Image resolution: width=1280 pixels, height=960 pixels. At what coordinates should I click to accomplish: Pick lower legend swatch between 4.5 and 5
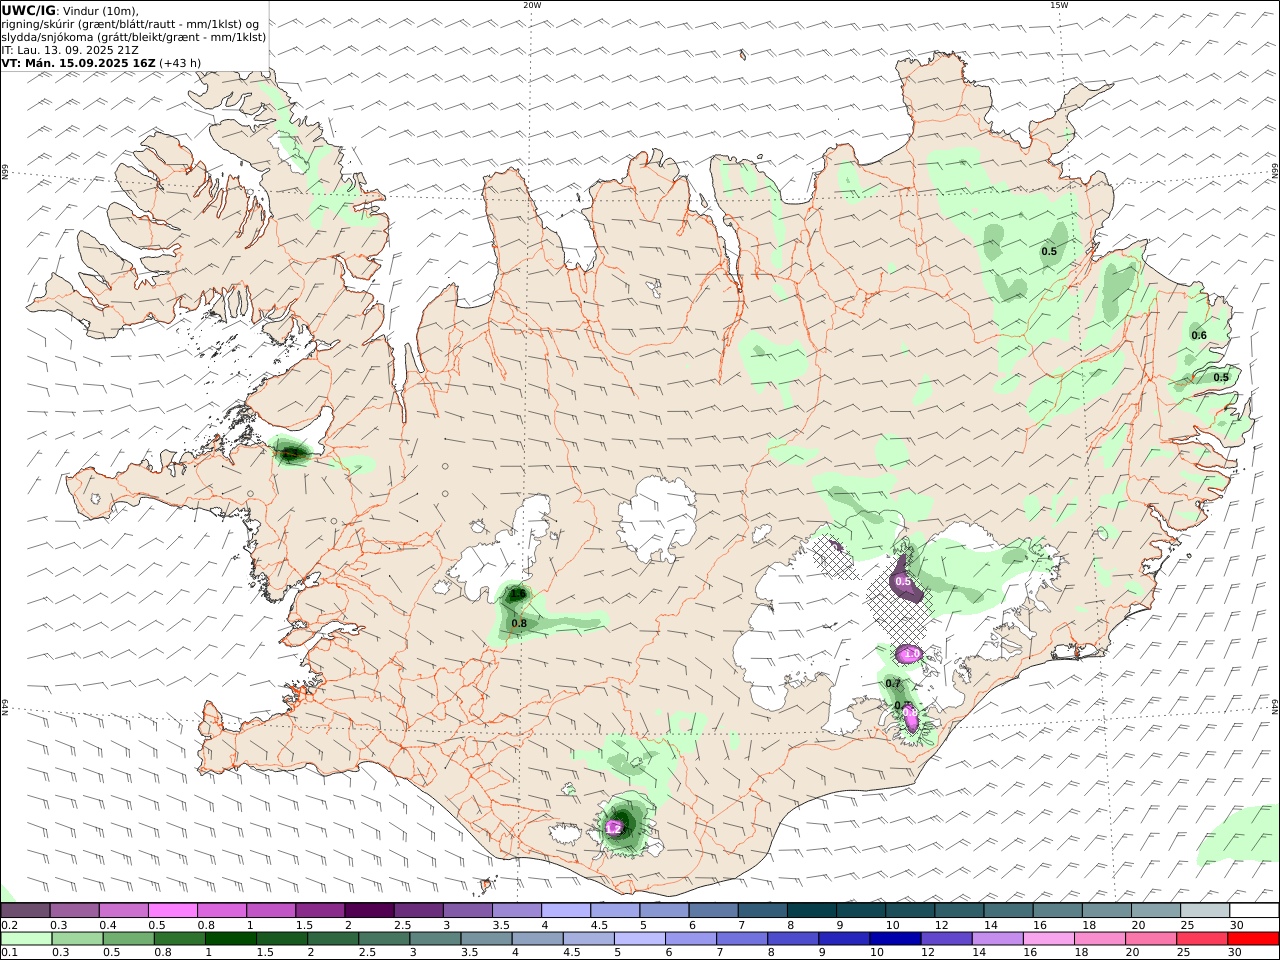[588, 939]
